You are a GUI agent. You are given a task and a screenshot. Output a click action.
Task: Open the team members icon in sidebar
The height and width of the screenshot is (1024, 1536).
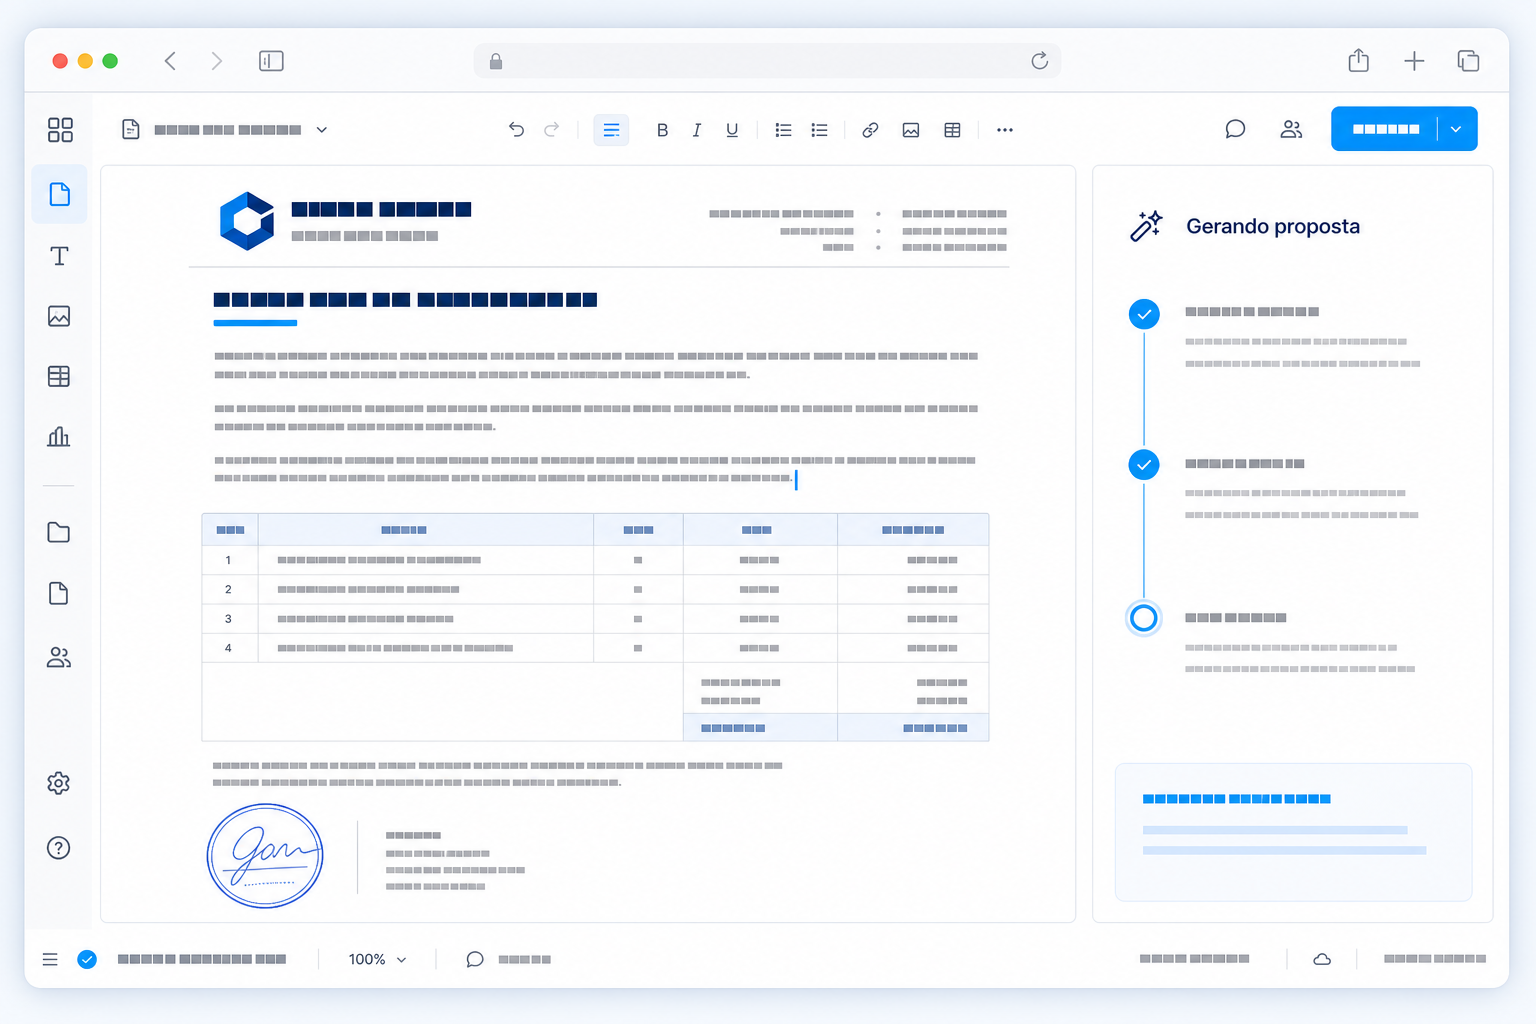(59, 657)
